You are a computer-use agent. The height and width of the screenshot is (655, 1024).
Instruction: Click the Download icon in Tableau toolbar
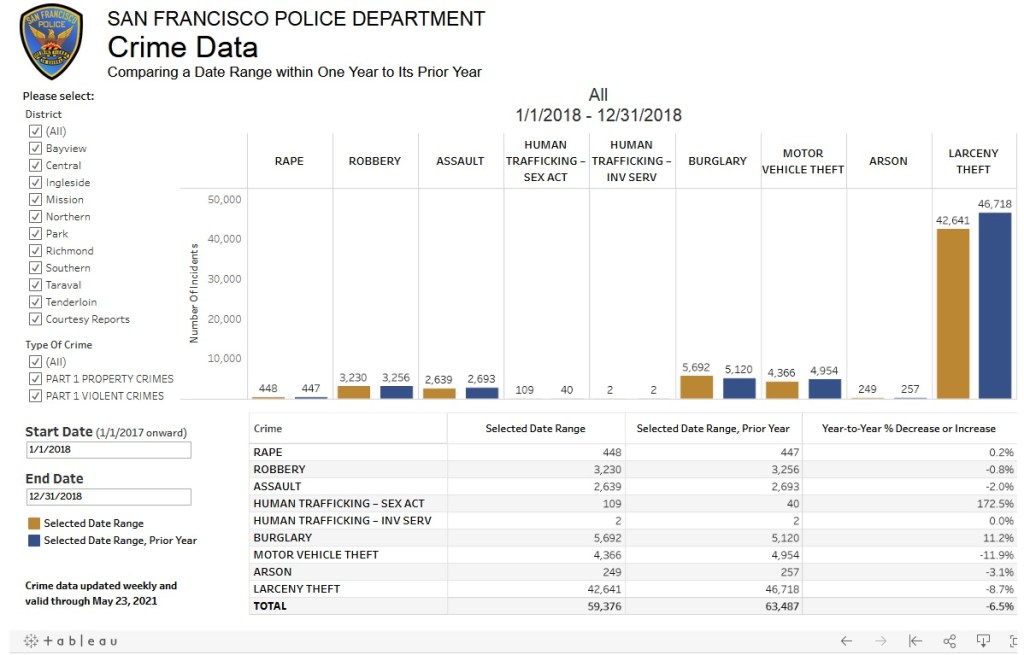pos(983,640)
